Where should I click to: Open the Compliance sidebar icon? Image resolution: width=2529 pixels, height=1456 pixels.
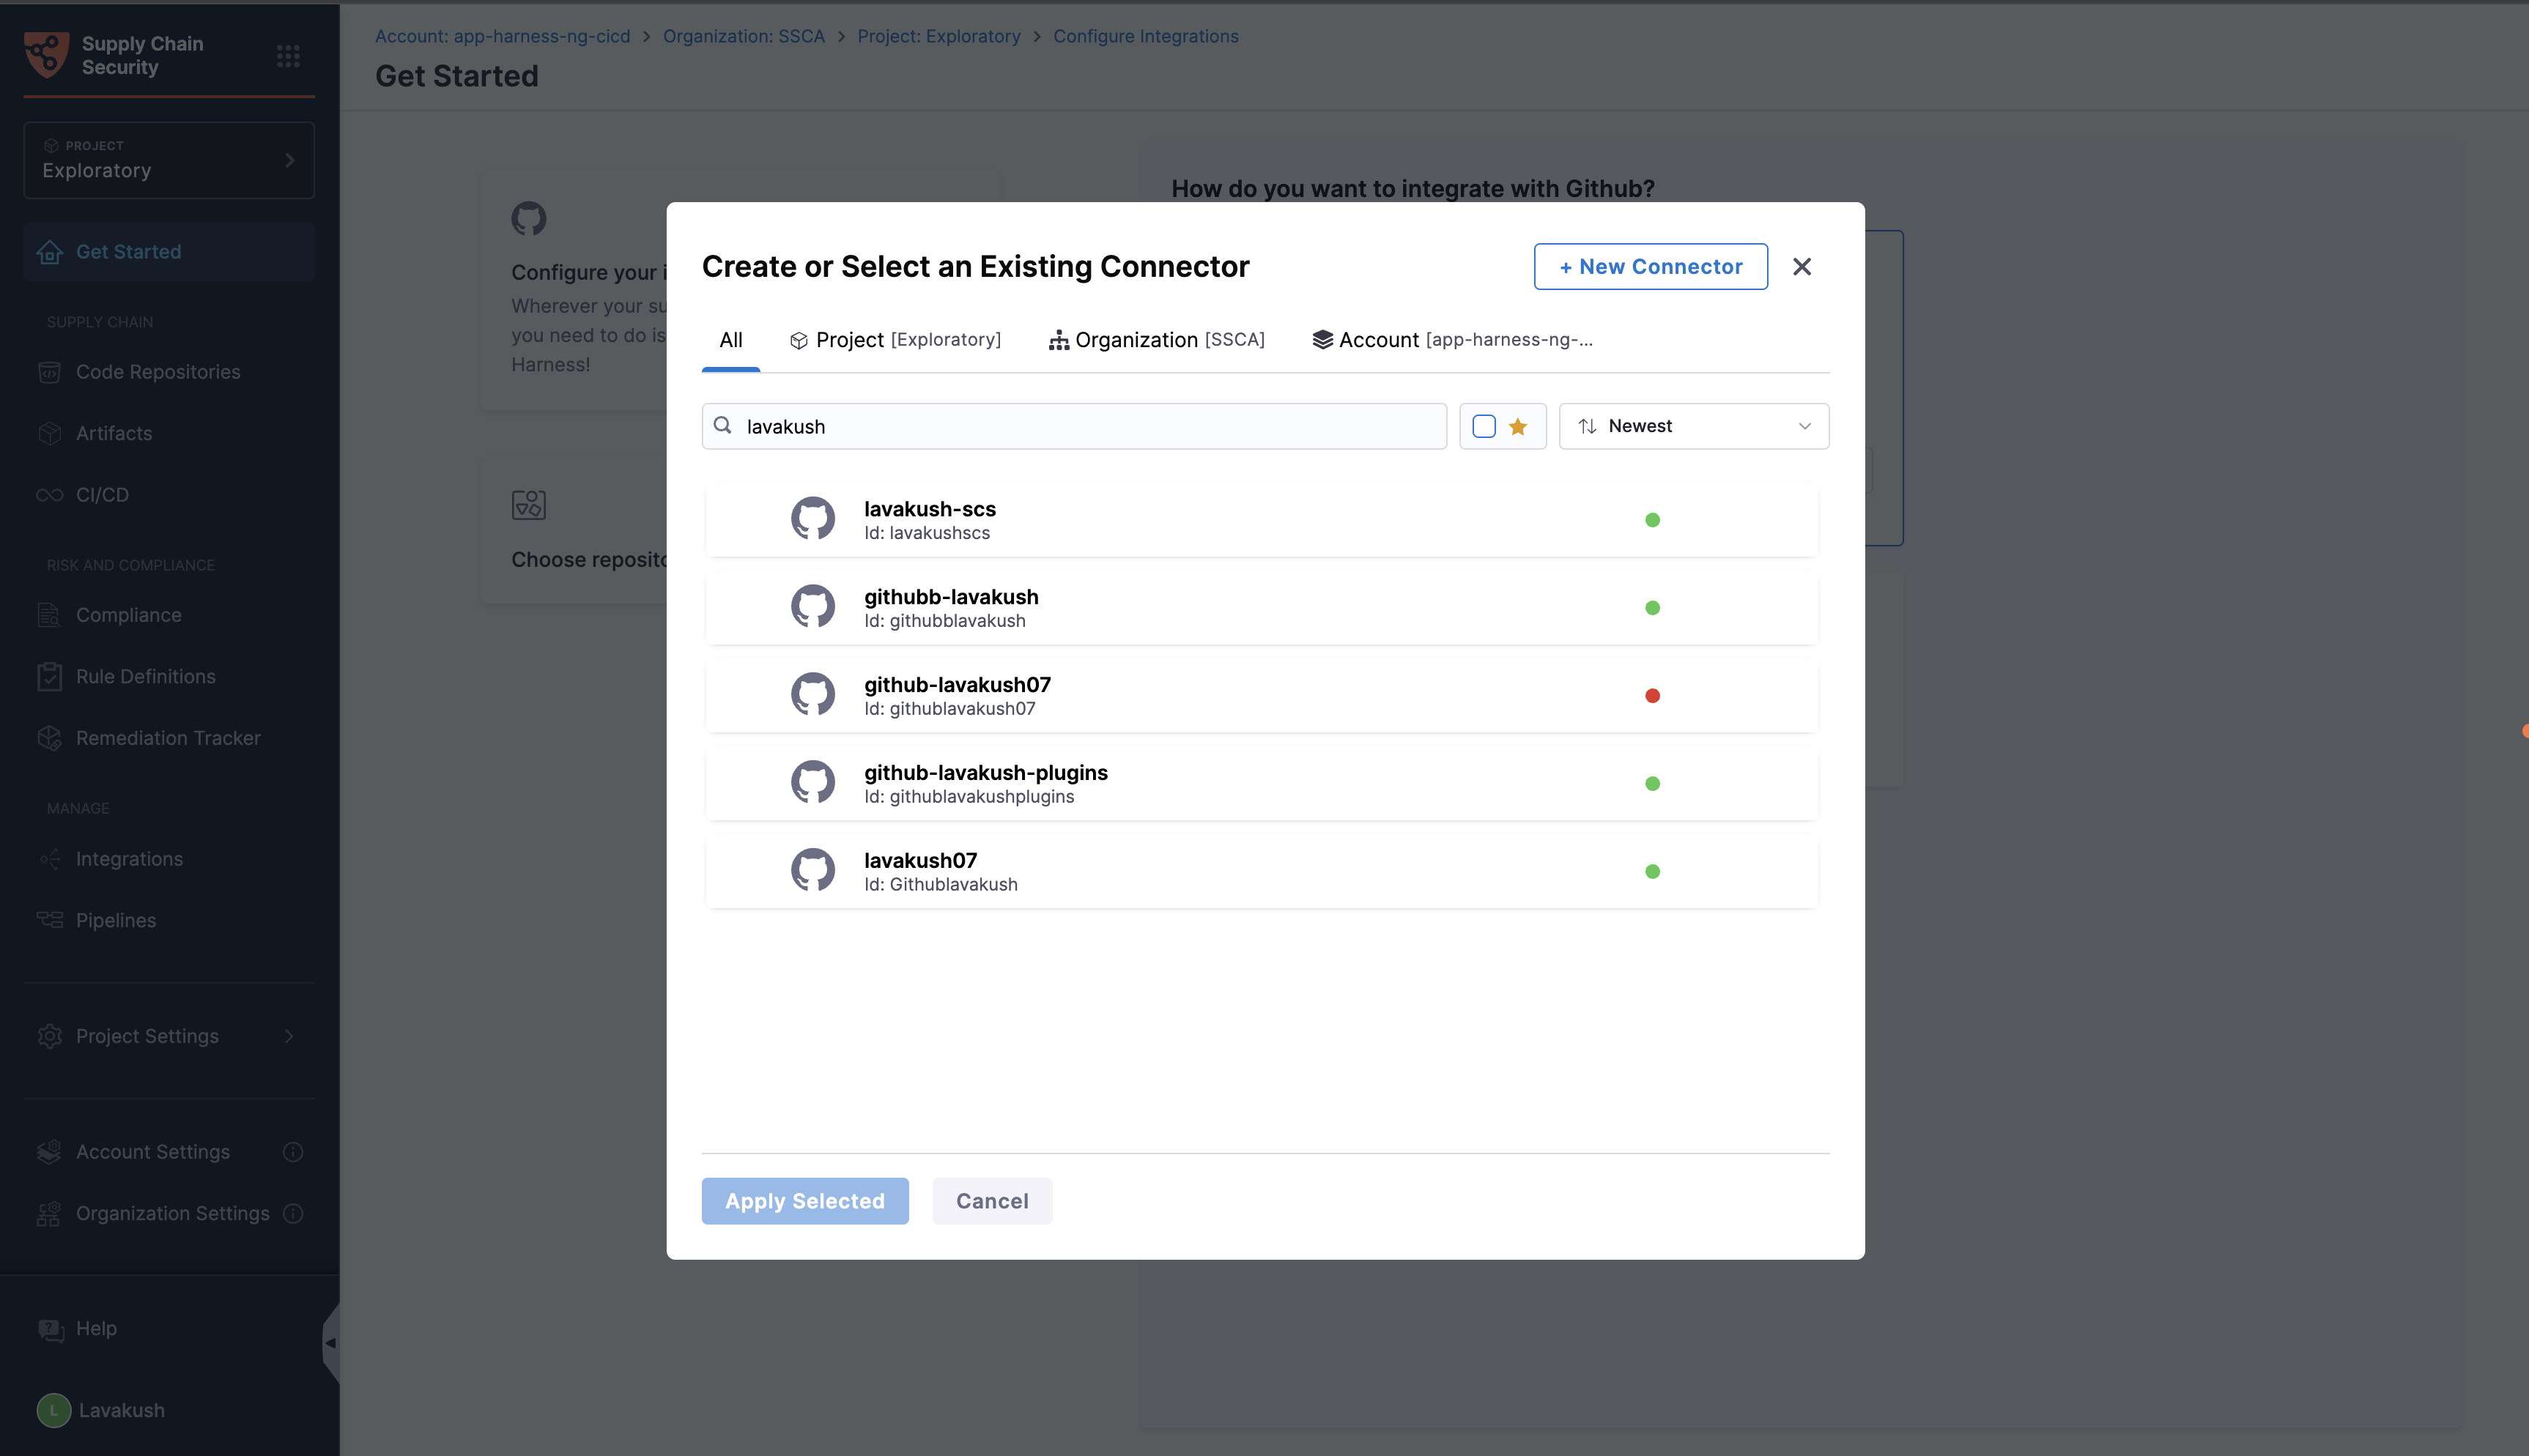tap(50, 615)
